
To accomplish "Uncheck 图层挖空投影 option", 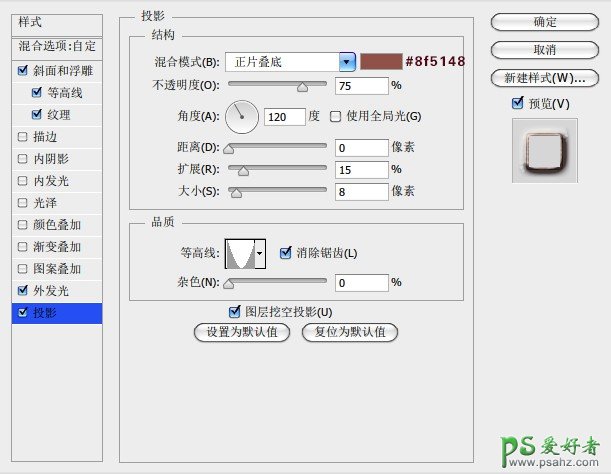I will (x=236, y=311).
